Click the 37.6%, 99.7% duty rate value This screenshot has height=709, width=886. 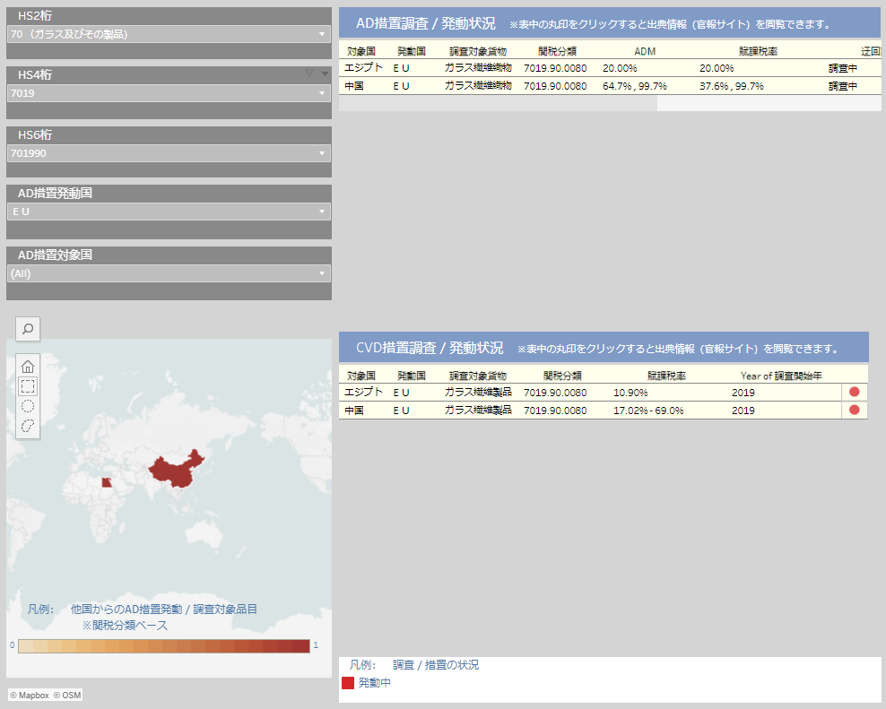pos(732,86)
